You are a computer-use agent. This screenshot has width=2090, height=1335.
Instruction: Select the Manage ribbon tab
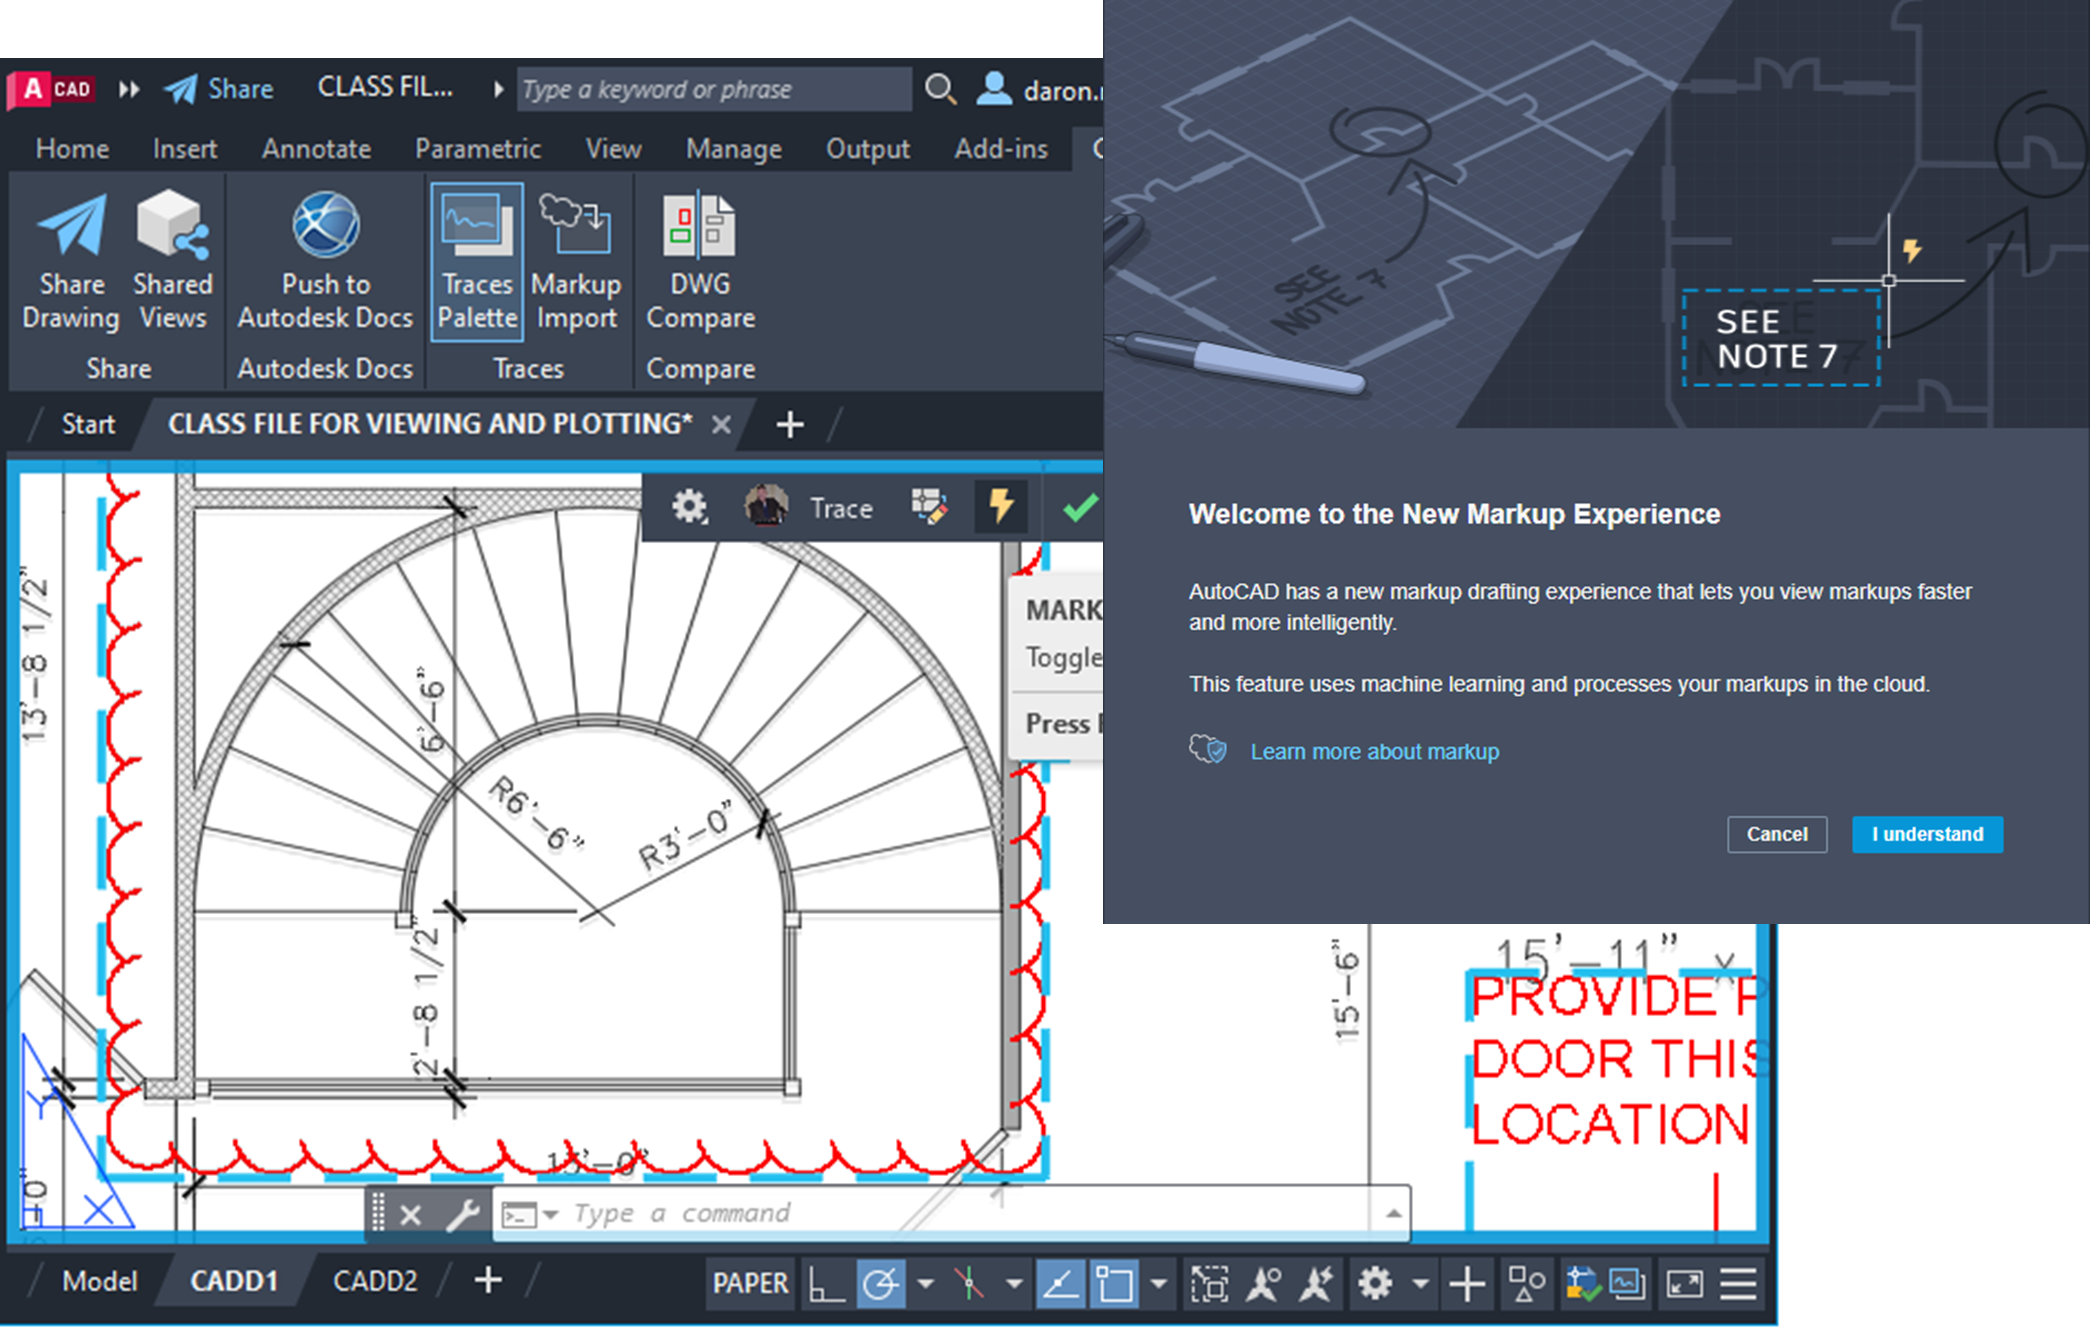(x=733, y=149)
